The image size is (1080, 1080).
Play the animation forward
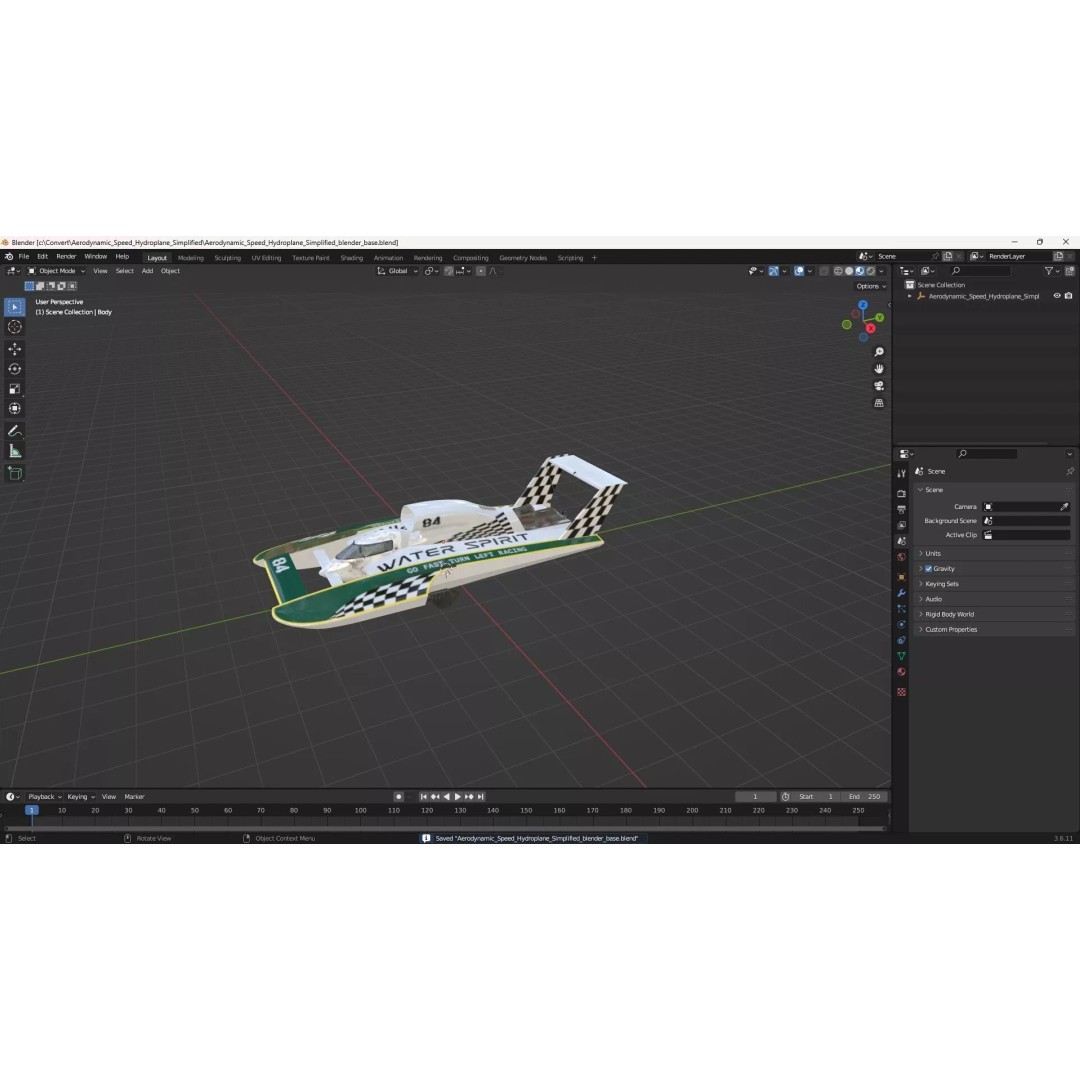tap(458, 797)
